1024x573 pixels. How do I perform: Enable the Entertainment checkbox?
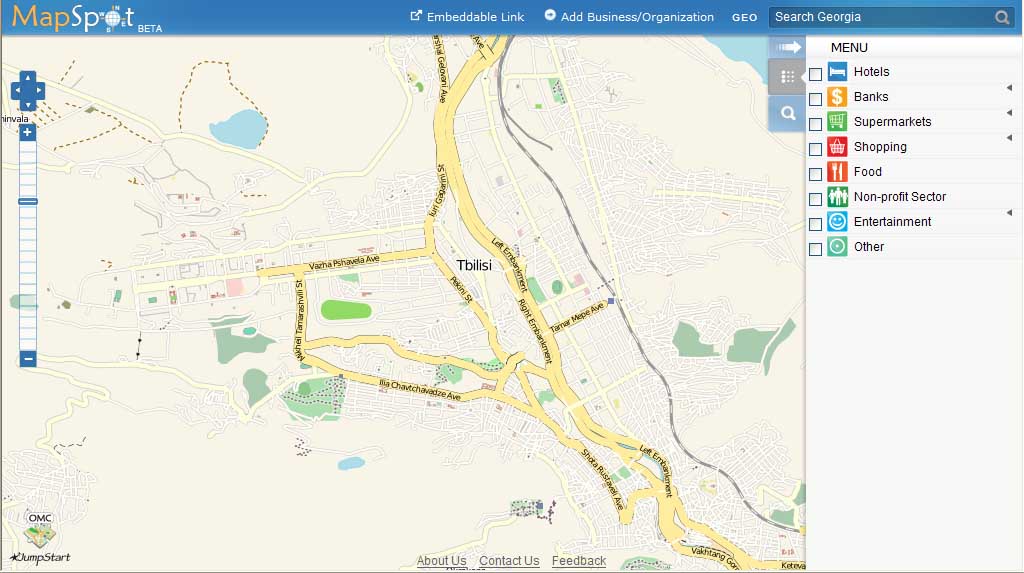click(815, 224)
